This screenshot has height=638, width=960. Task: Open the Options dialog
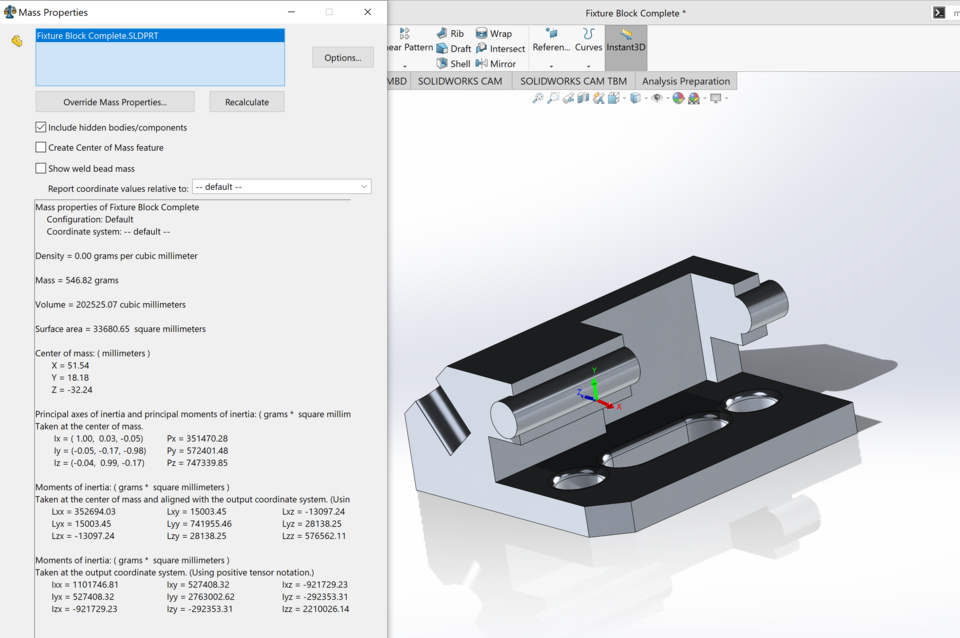point(342,57)
